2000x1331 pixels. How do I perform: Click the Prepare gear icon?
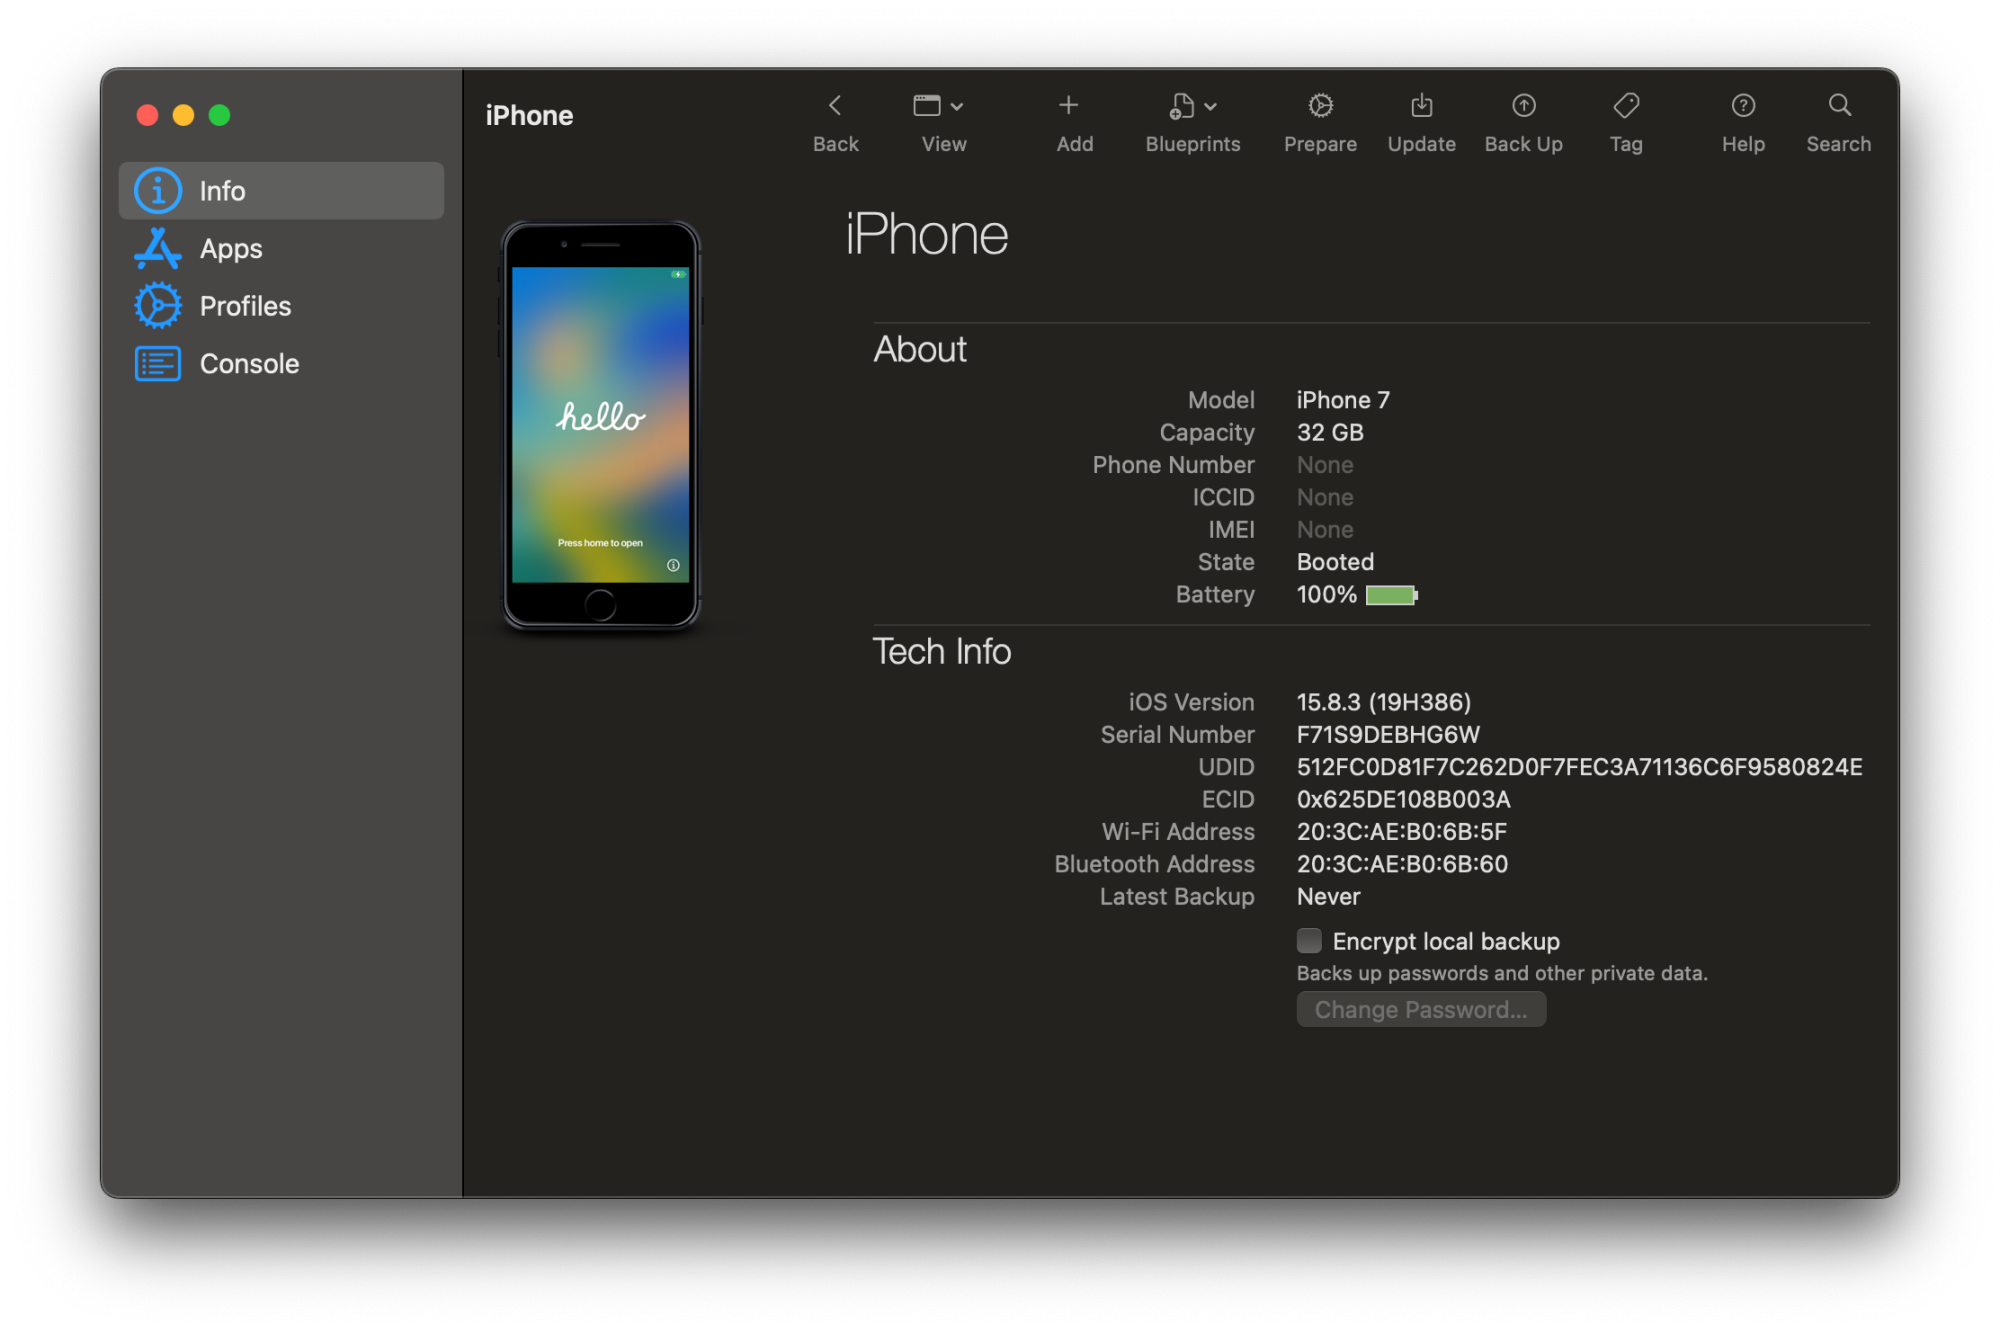click(1320, 105)
